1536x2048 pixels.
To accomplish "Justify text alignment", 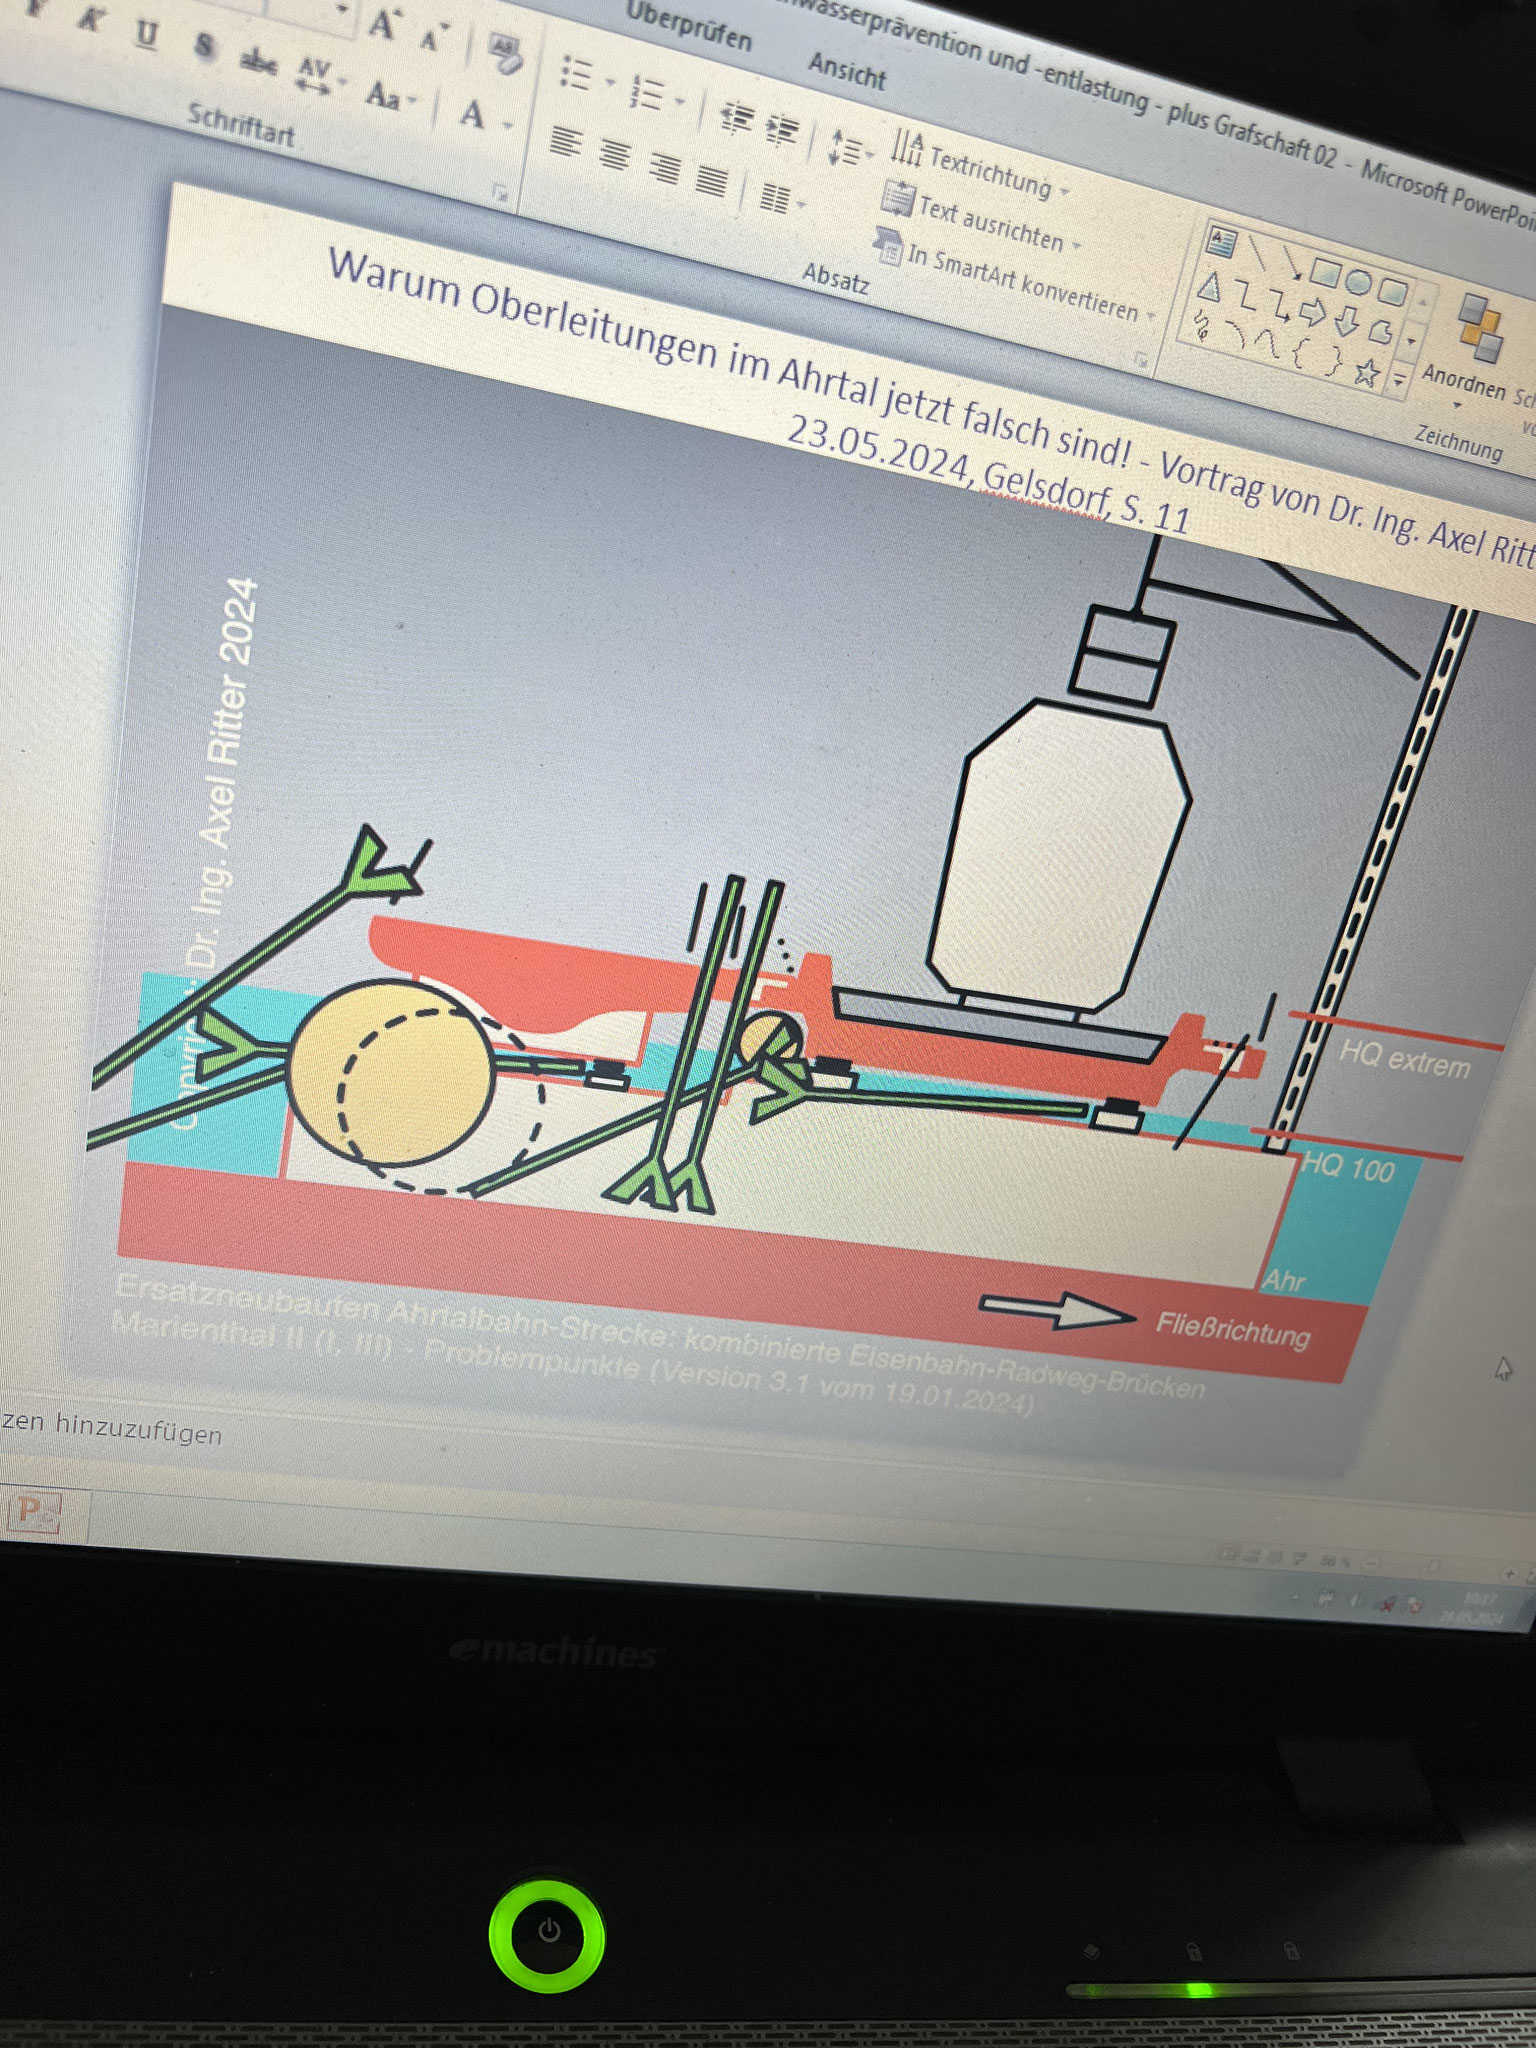I will (711, 180).
